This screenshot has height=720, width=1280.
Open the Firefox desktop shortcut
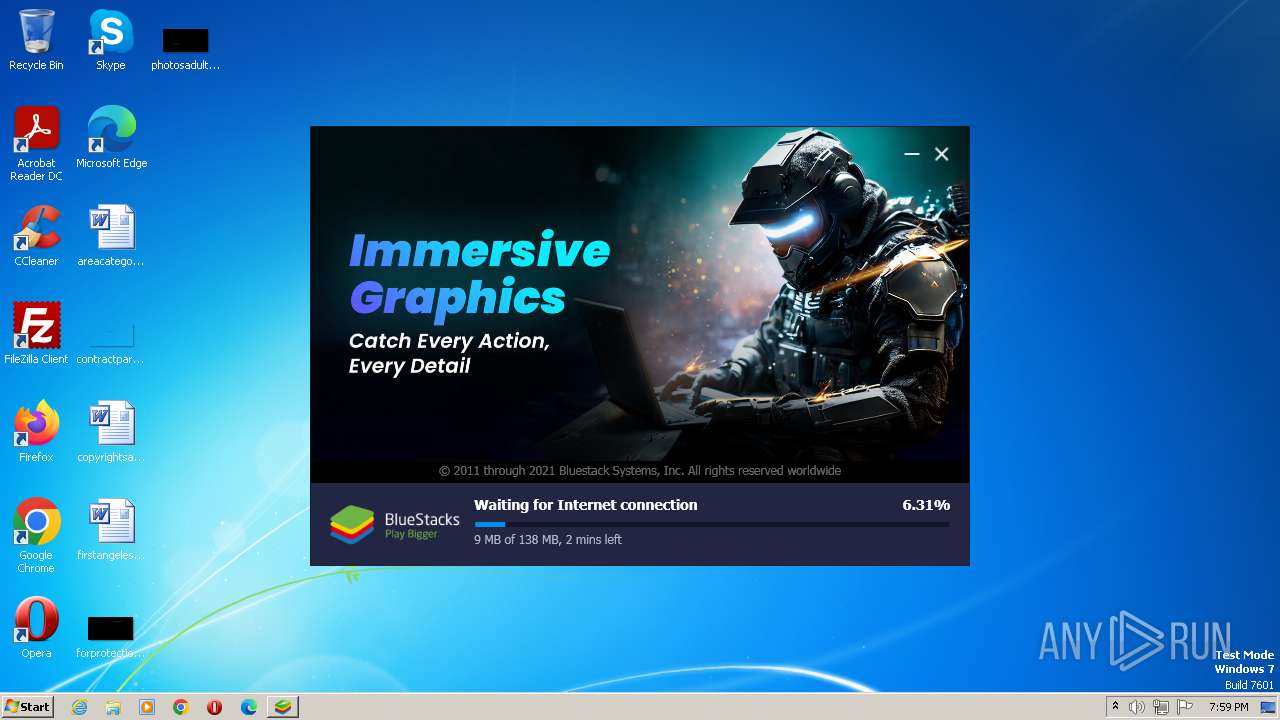pos(36,431)
